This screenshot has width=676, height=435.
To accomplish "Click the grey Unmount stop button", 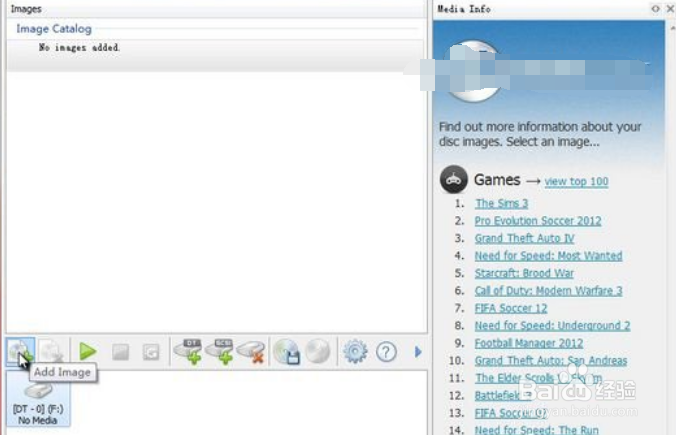I will point(120,352).
